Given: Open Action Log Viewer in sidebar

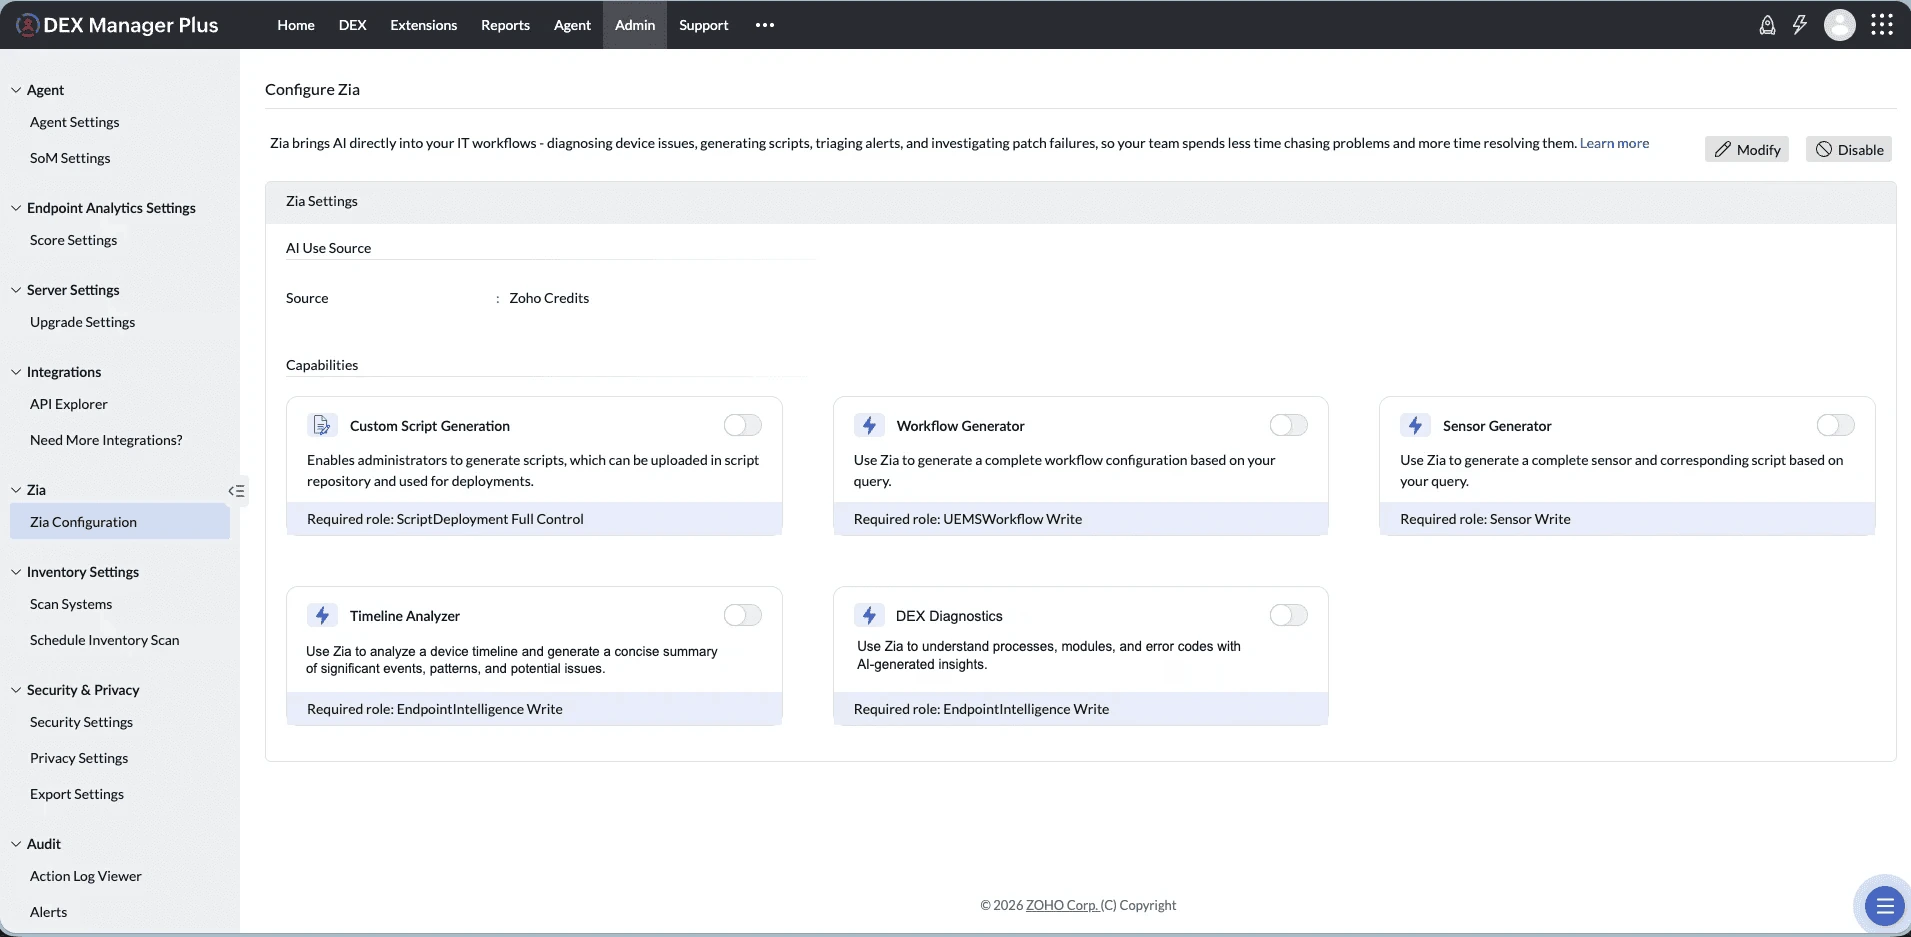Looking at the screenshot, I should point(86,876).
